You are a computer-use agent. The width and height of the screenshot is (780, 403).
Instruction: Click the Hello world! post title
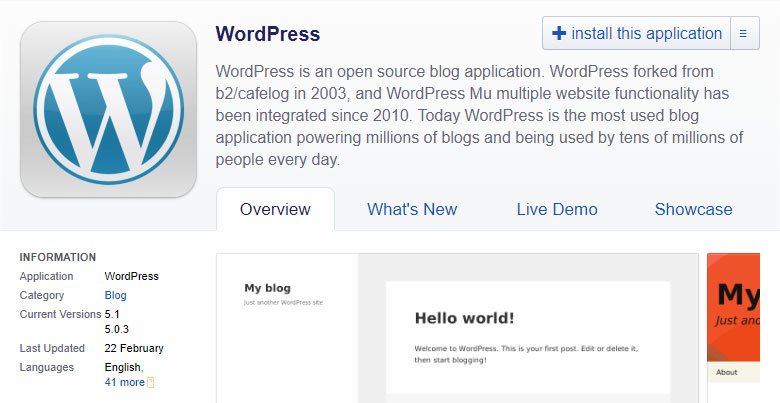[464, 318]
